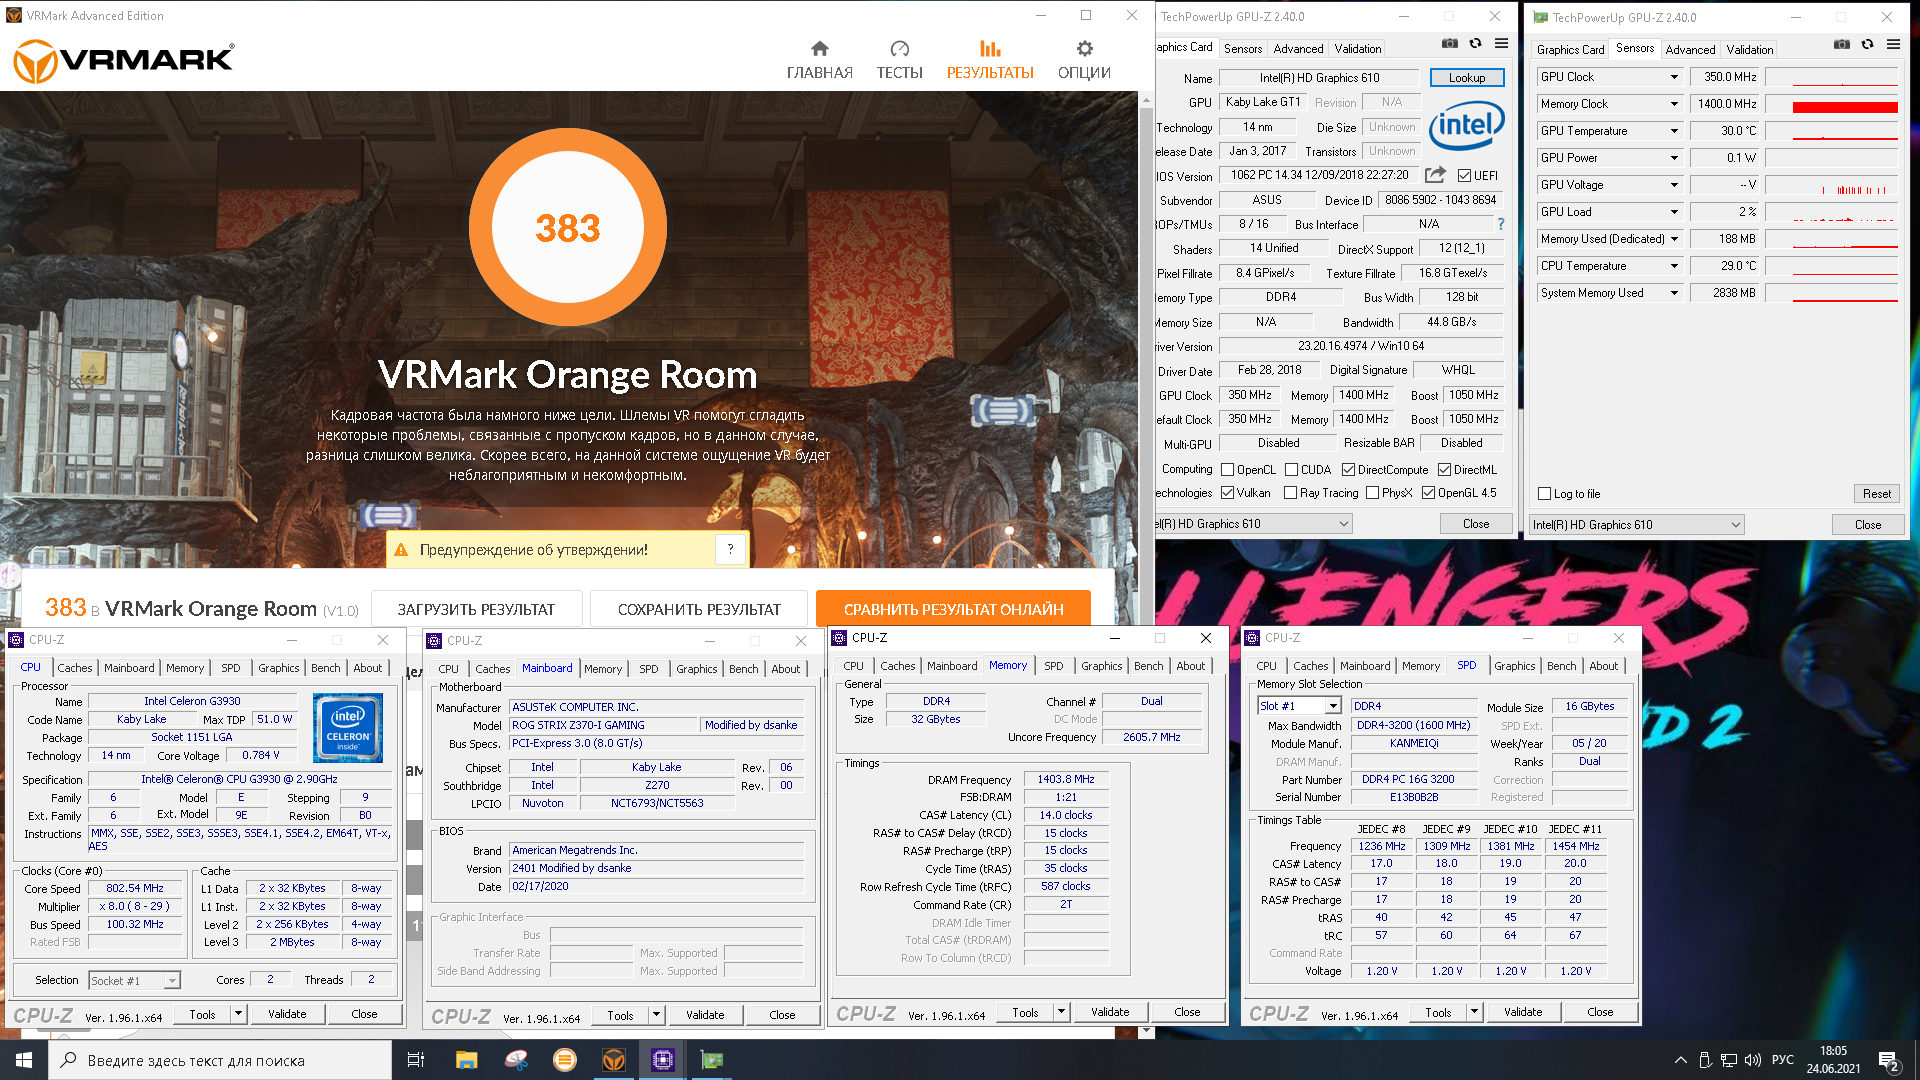This screenshot has width=1920, height=1080.
Task: Open Tools dropdown arrow in CPU-Z Memory window
Action: [x=1061, y=1012]
